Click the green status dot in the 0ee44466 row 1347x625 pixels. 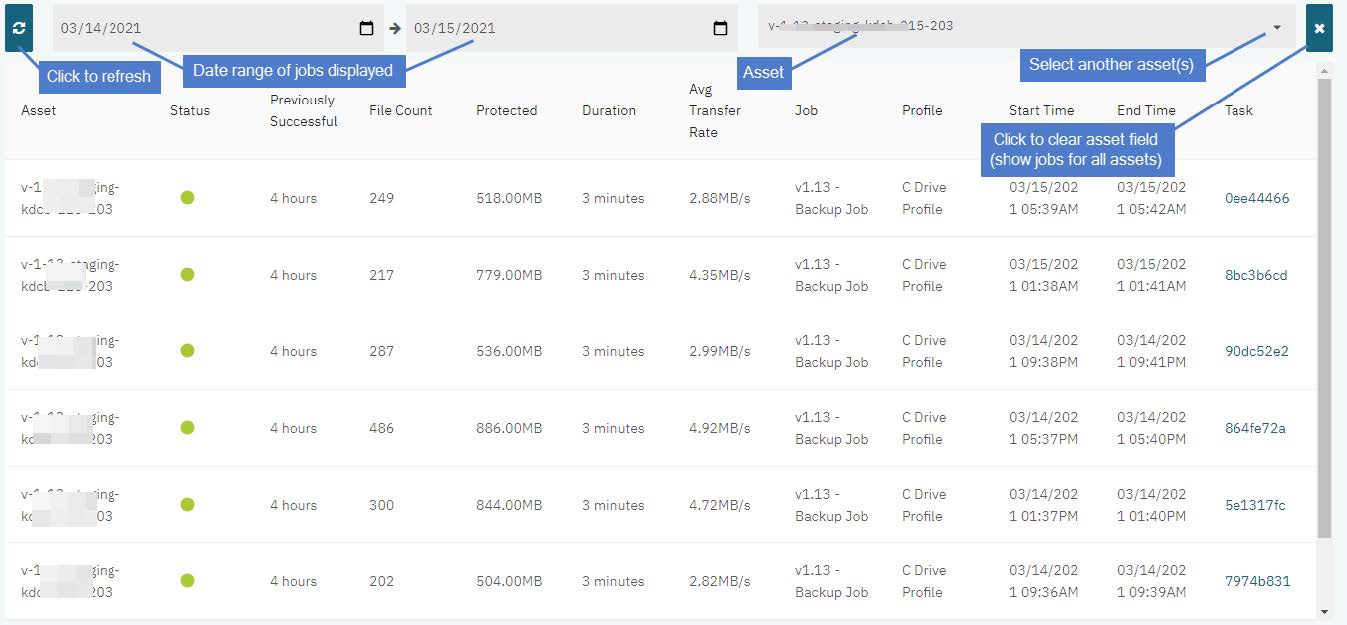point(187,197)
